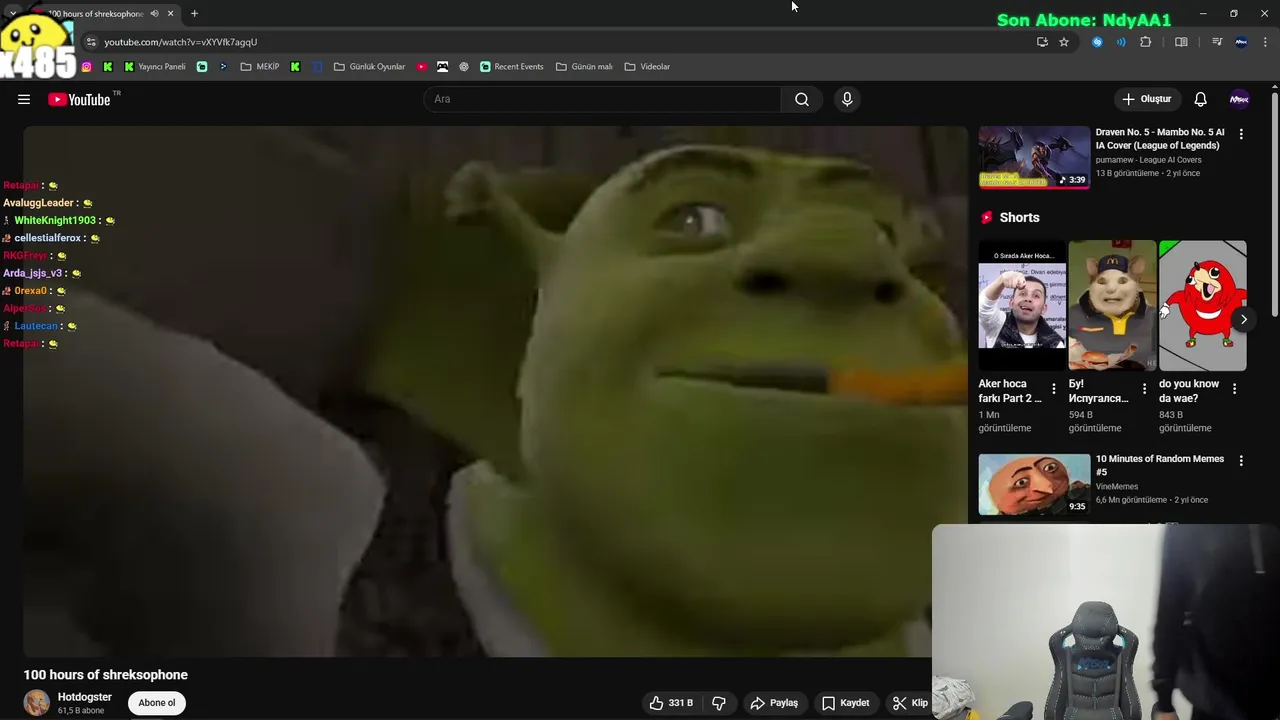Focus the Ara search input field
The height and width of the screenshot is (720, 1280).
click(602, 99)
